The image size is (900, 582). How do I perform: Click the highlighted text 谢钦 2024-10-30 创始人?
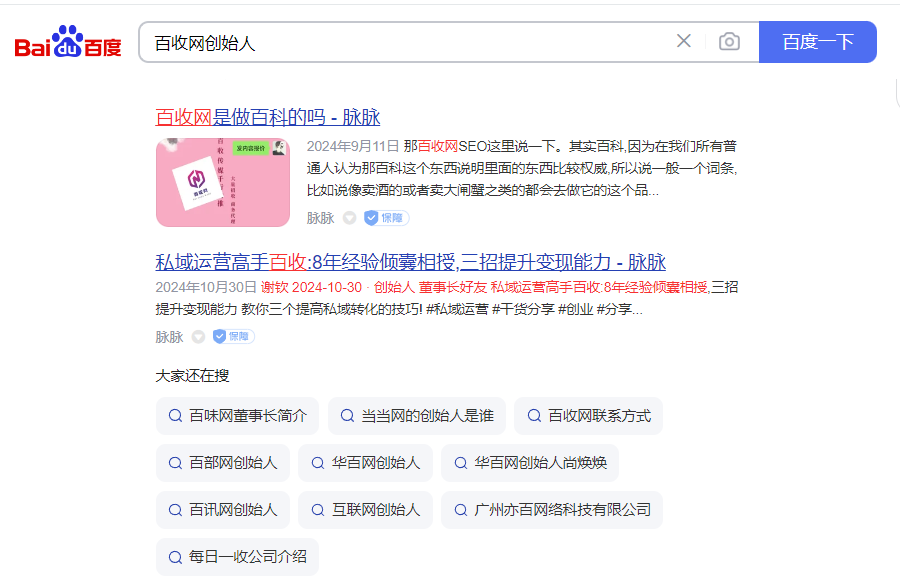click(x=338, y=287)
